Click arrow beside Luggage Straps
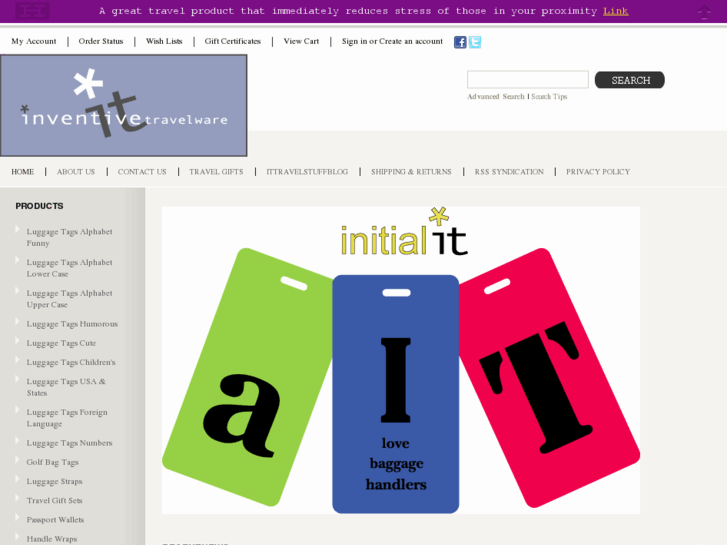727x545 pixels. click(x=17, y=479)
